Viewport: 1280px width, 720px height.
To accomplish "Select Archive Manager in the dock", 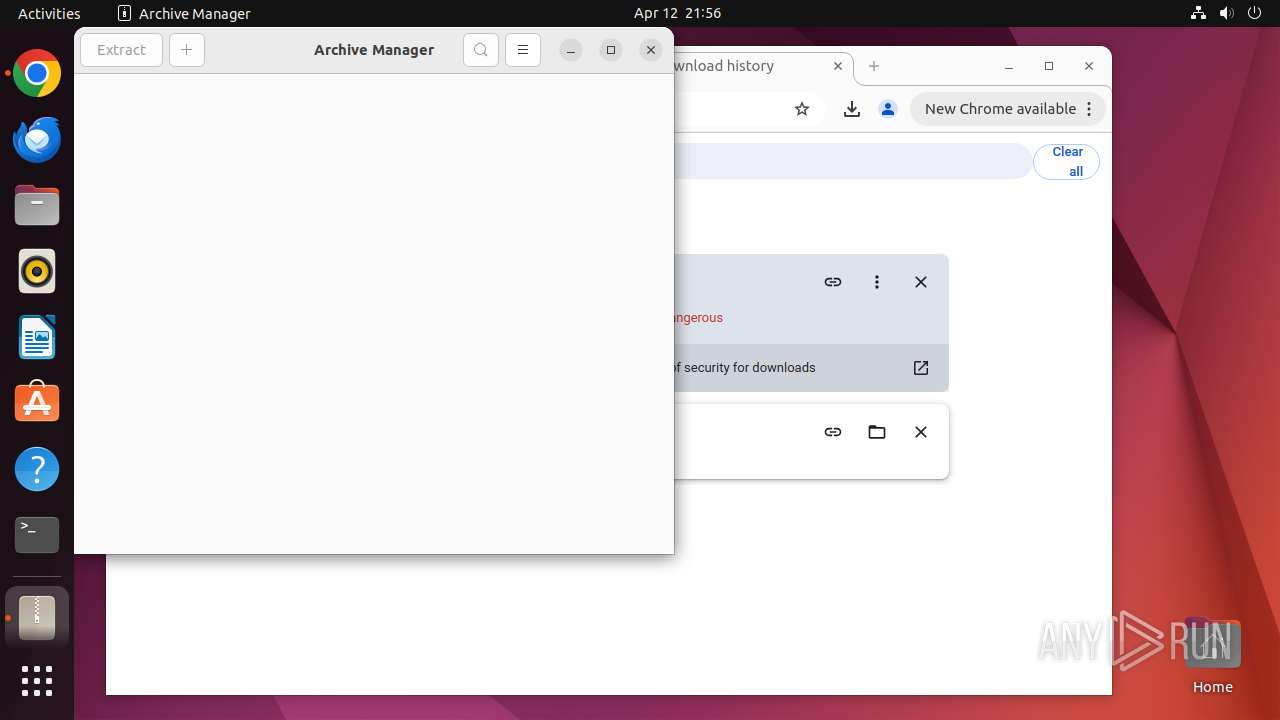I will pos(37,617).
